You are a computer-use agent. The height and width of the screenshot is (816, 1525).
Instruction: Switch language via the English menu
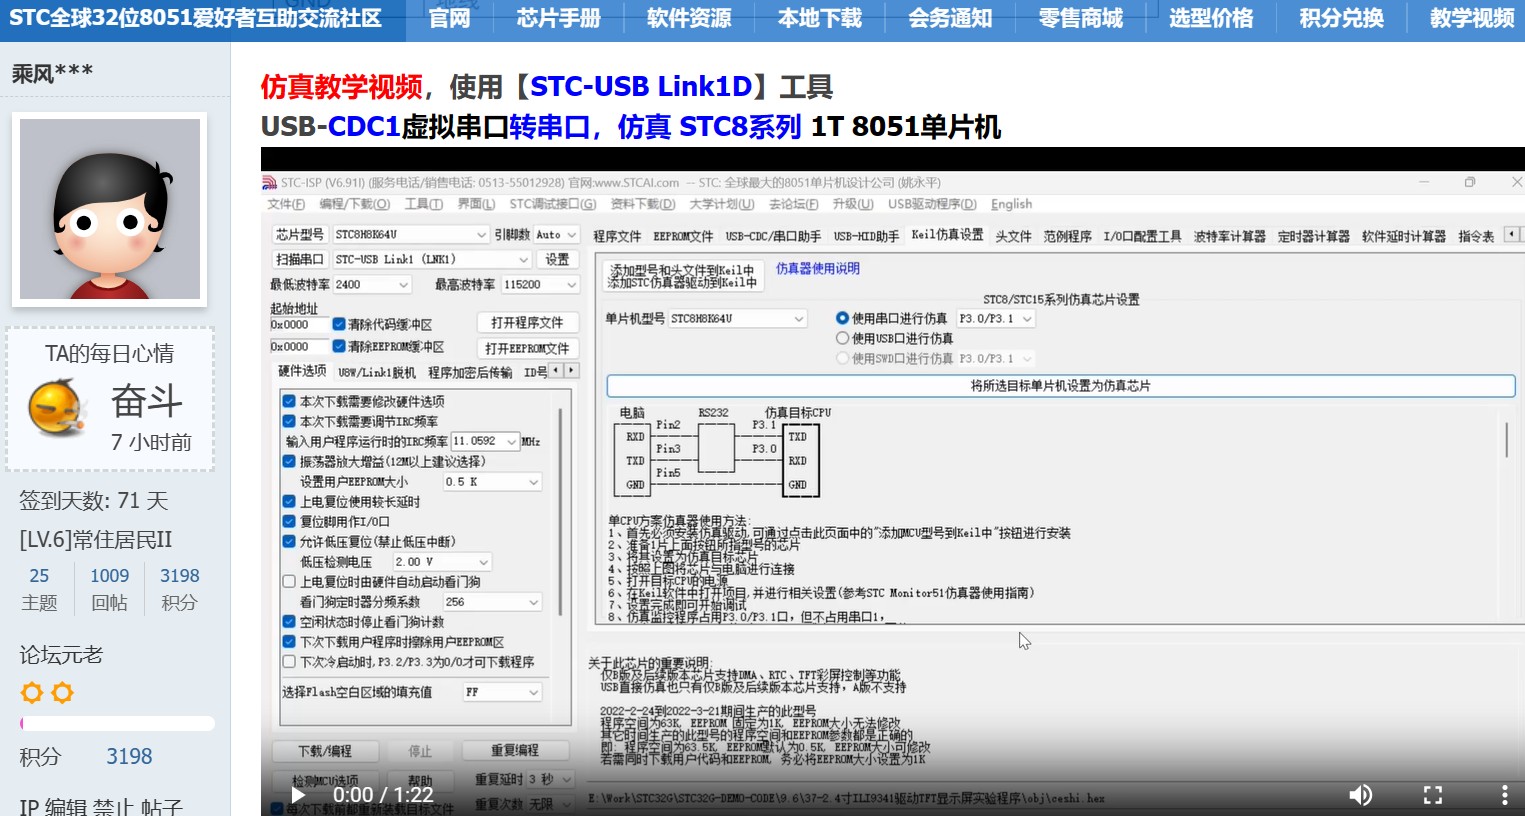coord(1011,204)
